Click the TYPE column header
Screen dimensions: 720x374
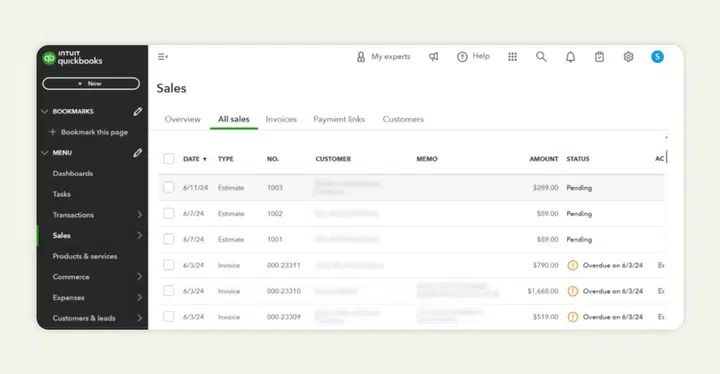click(x=225, y=159)
